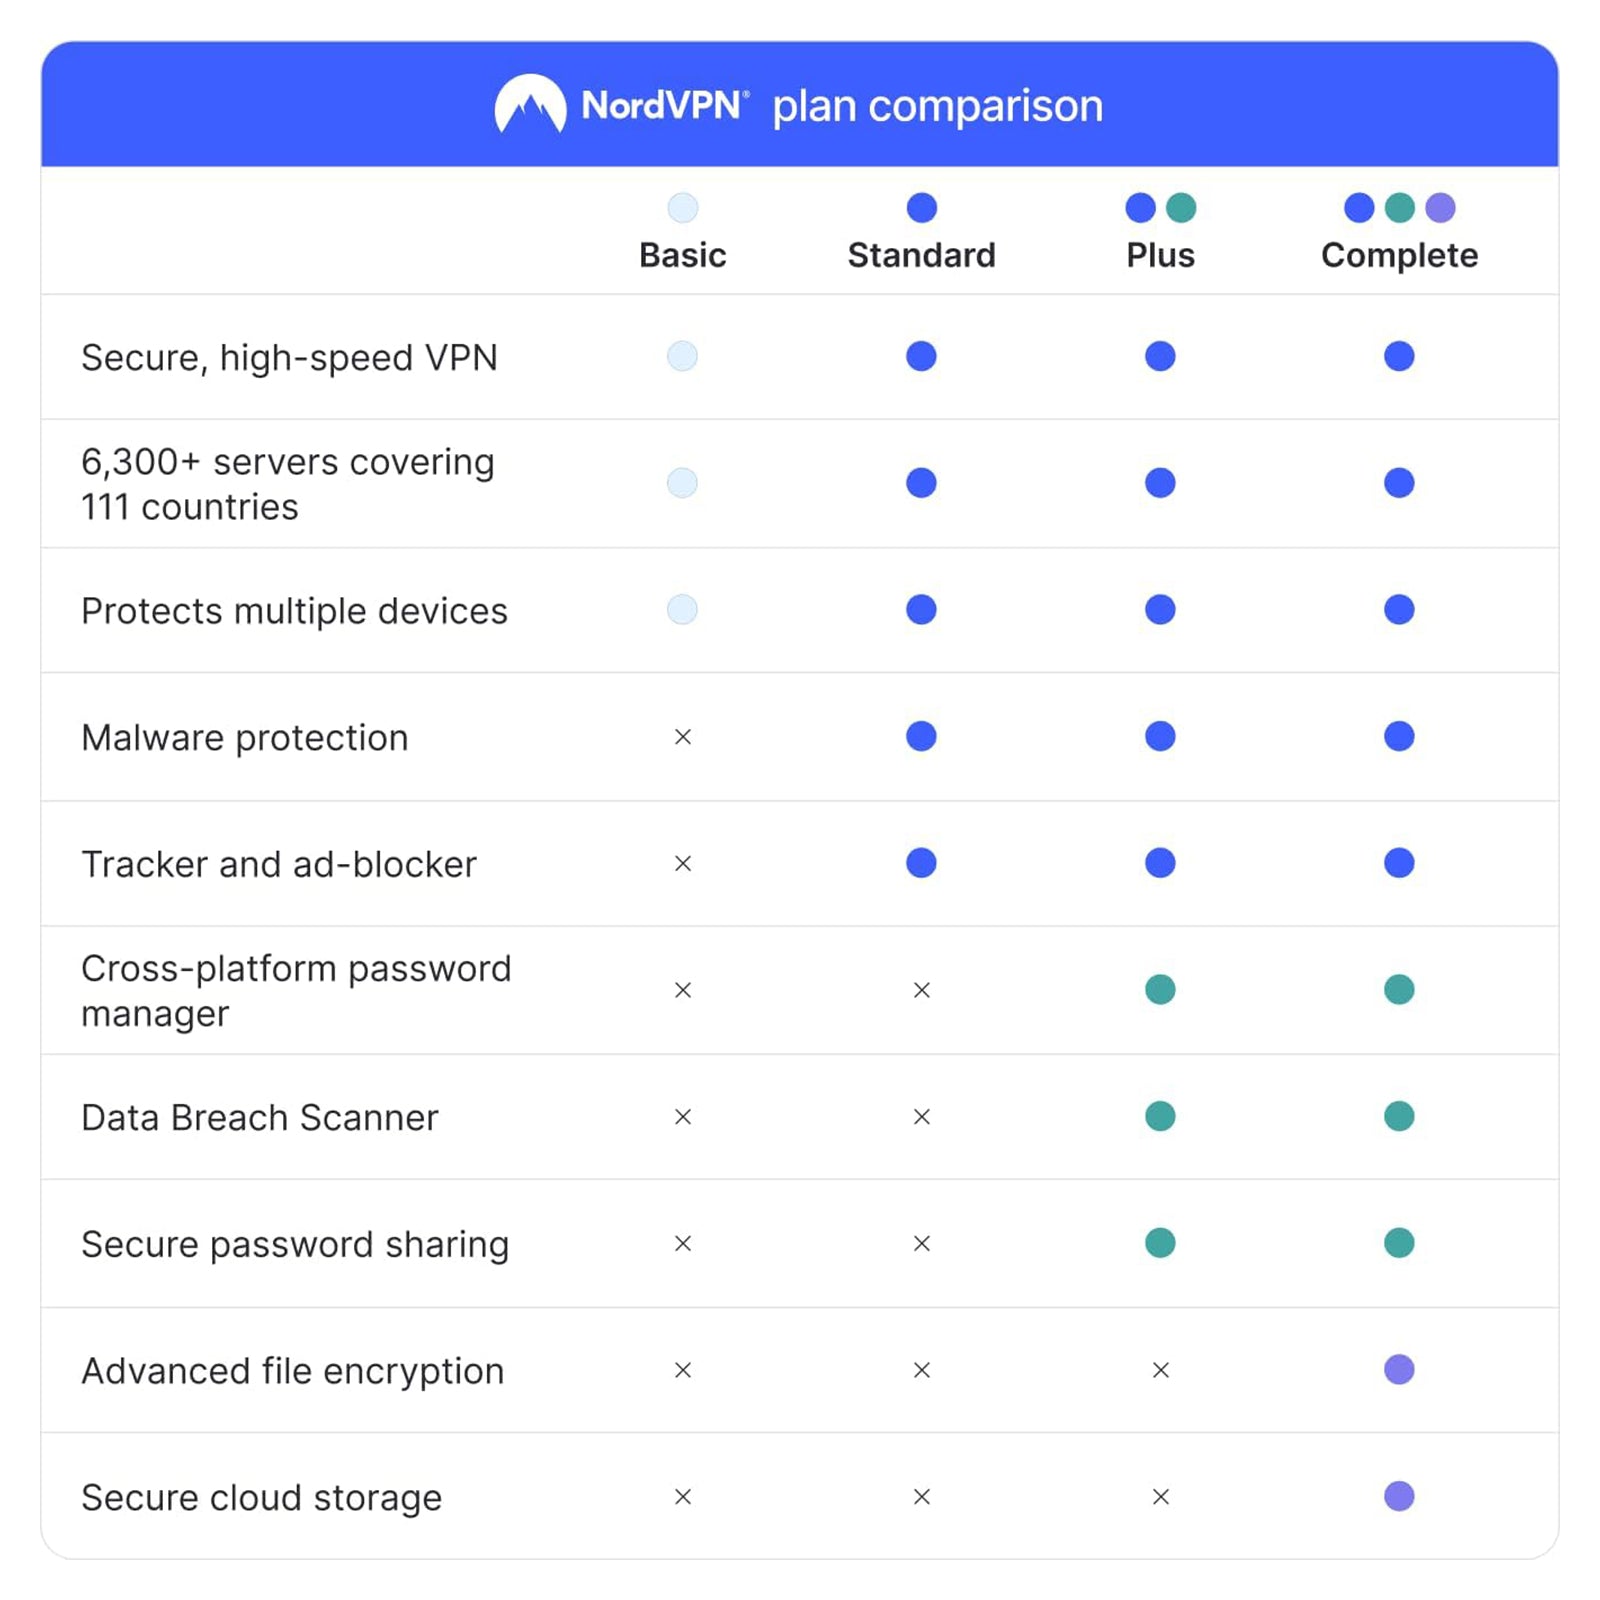
Task: Click the X for Secure cloud storage under Plus
Action: click(x=1160, y=1497)
